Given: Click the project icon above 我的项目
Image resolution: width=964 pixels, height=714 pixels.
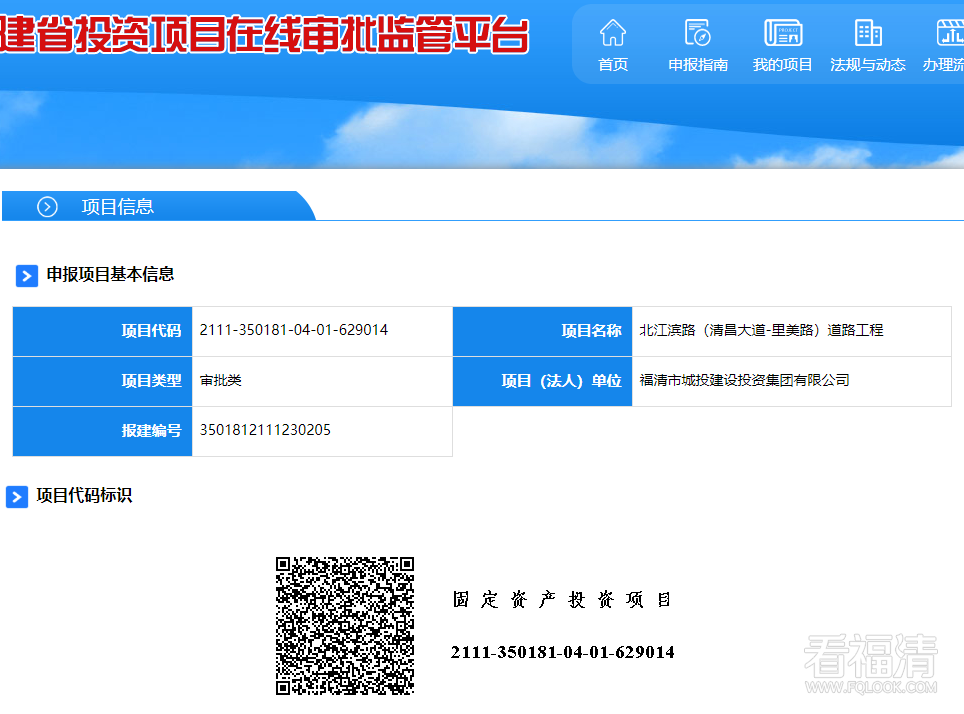Looking at the screenshot, I should pyautogui.click(x=783, y=33).
